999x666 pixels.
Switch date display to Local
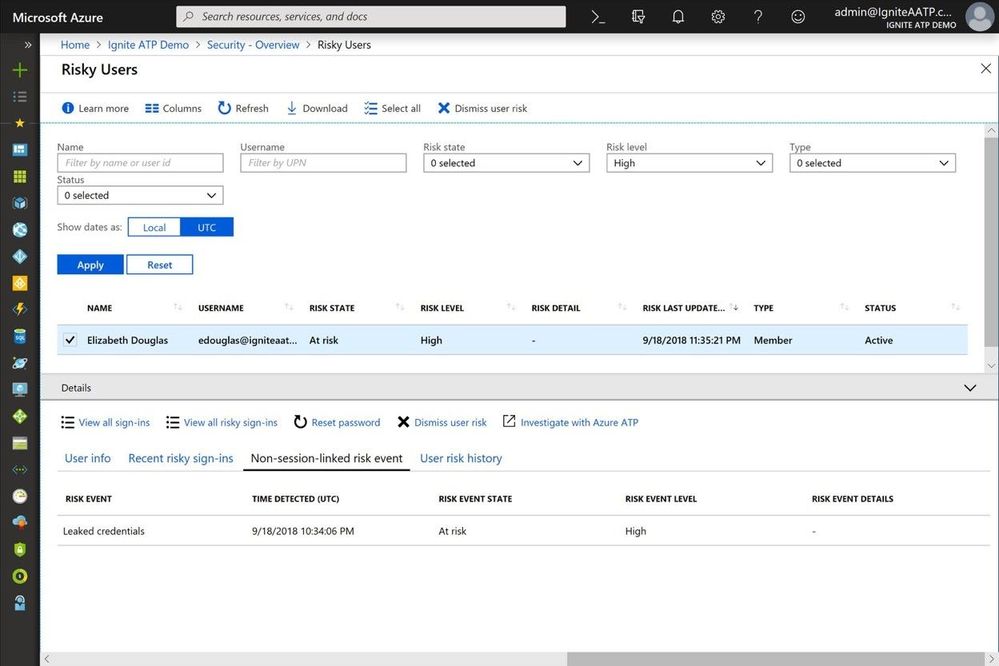tap(154, 227)
